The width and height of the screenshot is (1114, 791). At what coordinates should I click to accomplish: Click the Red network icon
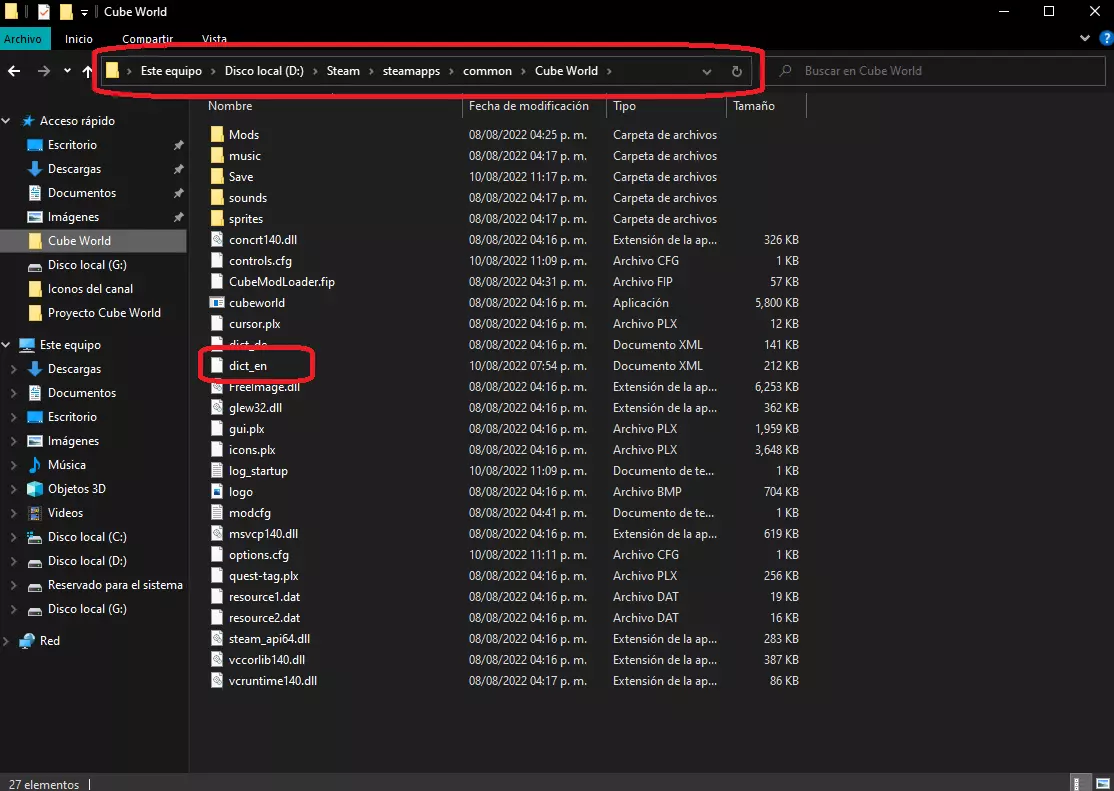[x=27, y=640]
